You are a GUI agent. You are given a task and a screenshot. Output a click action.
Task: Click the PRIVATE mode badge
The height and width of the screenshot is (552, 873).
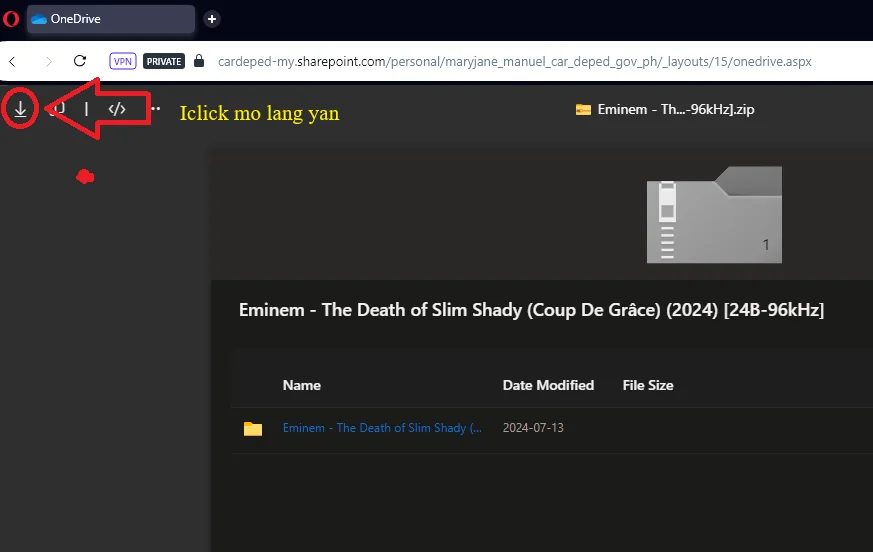[x=164, y=61]
